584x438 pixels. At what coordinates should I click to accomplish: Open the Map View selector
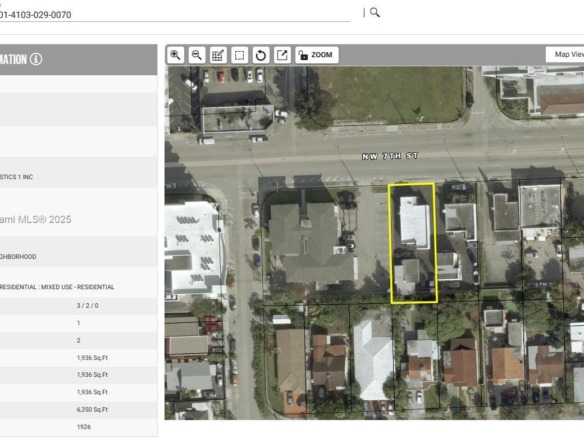tap(565, 54)
